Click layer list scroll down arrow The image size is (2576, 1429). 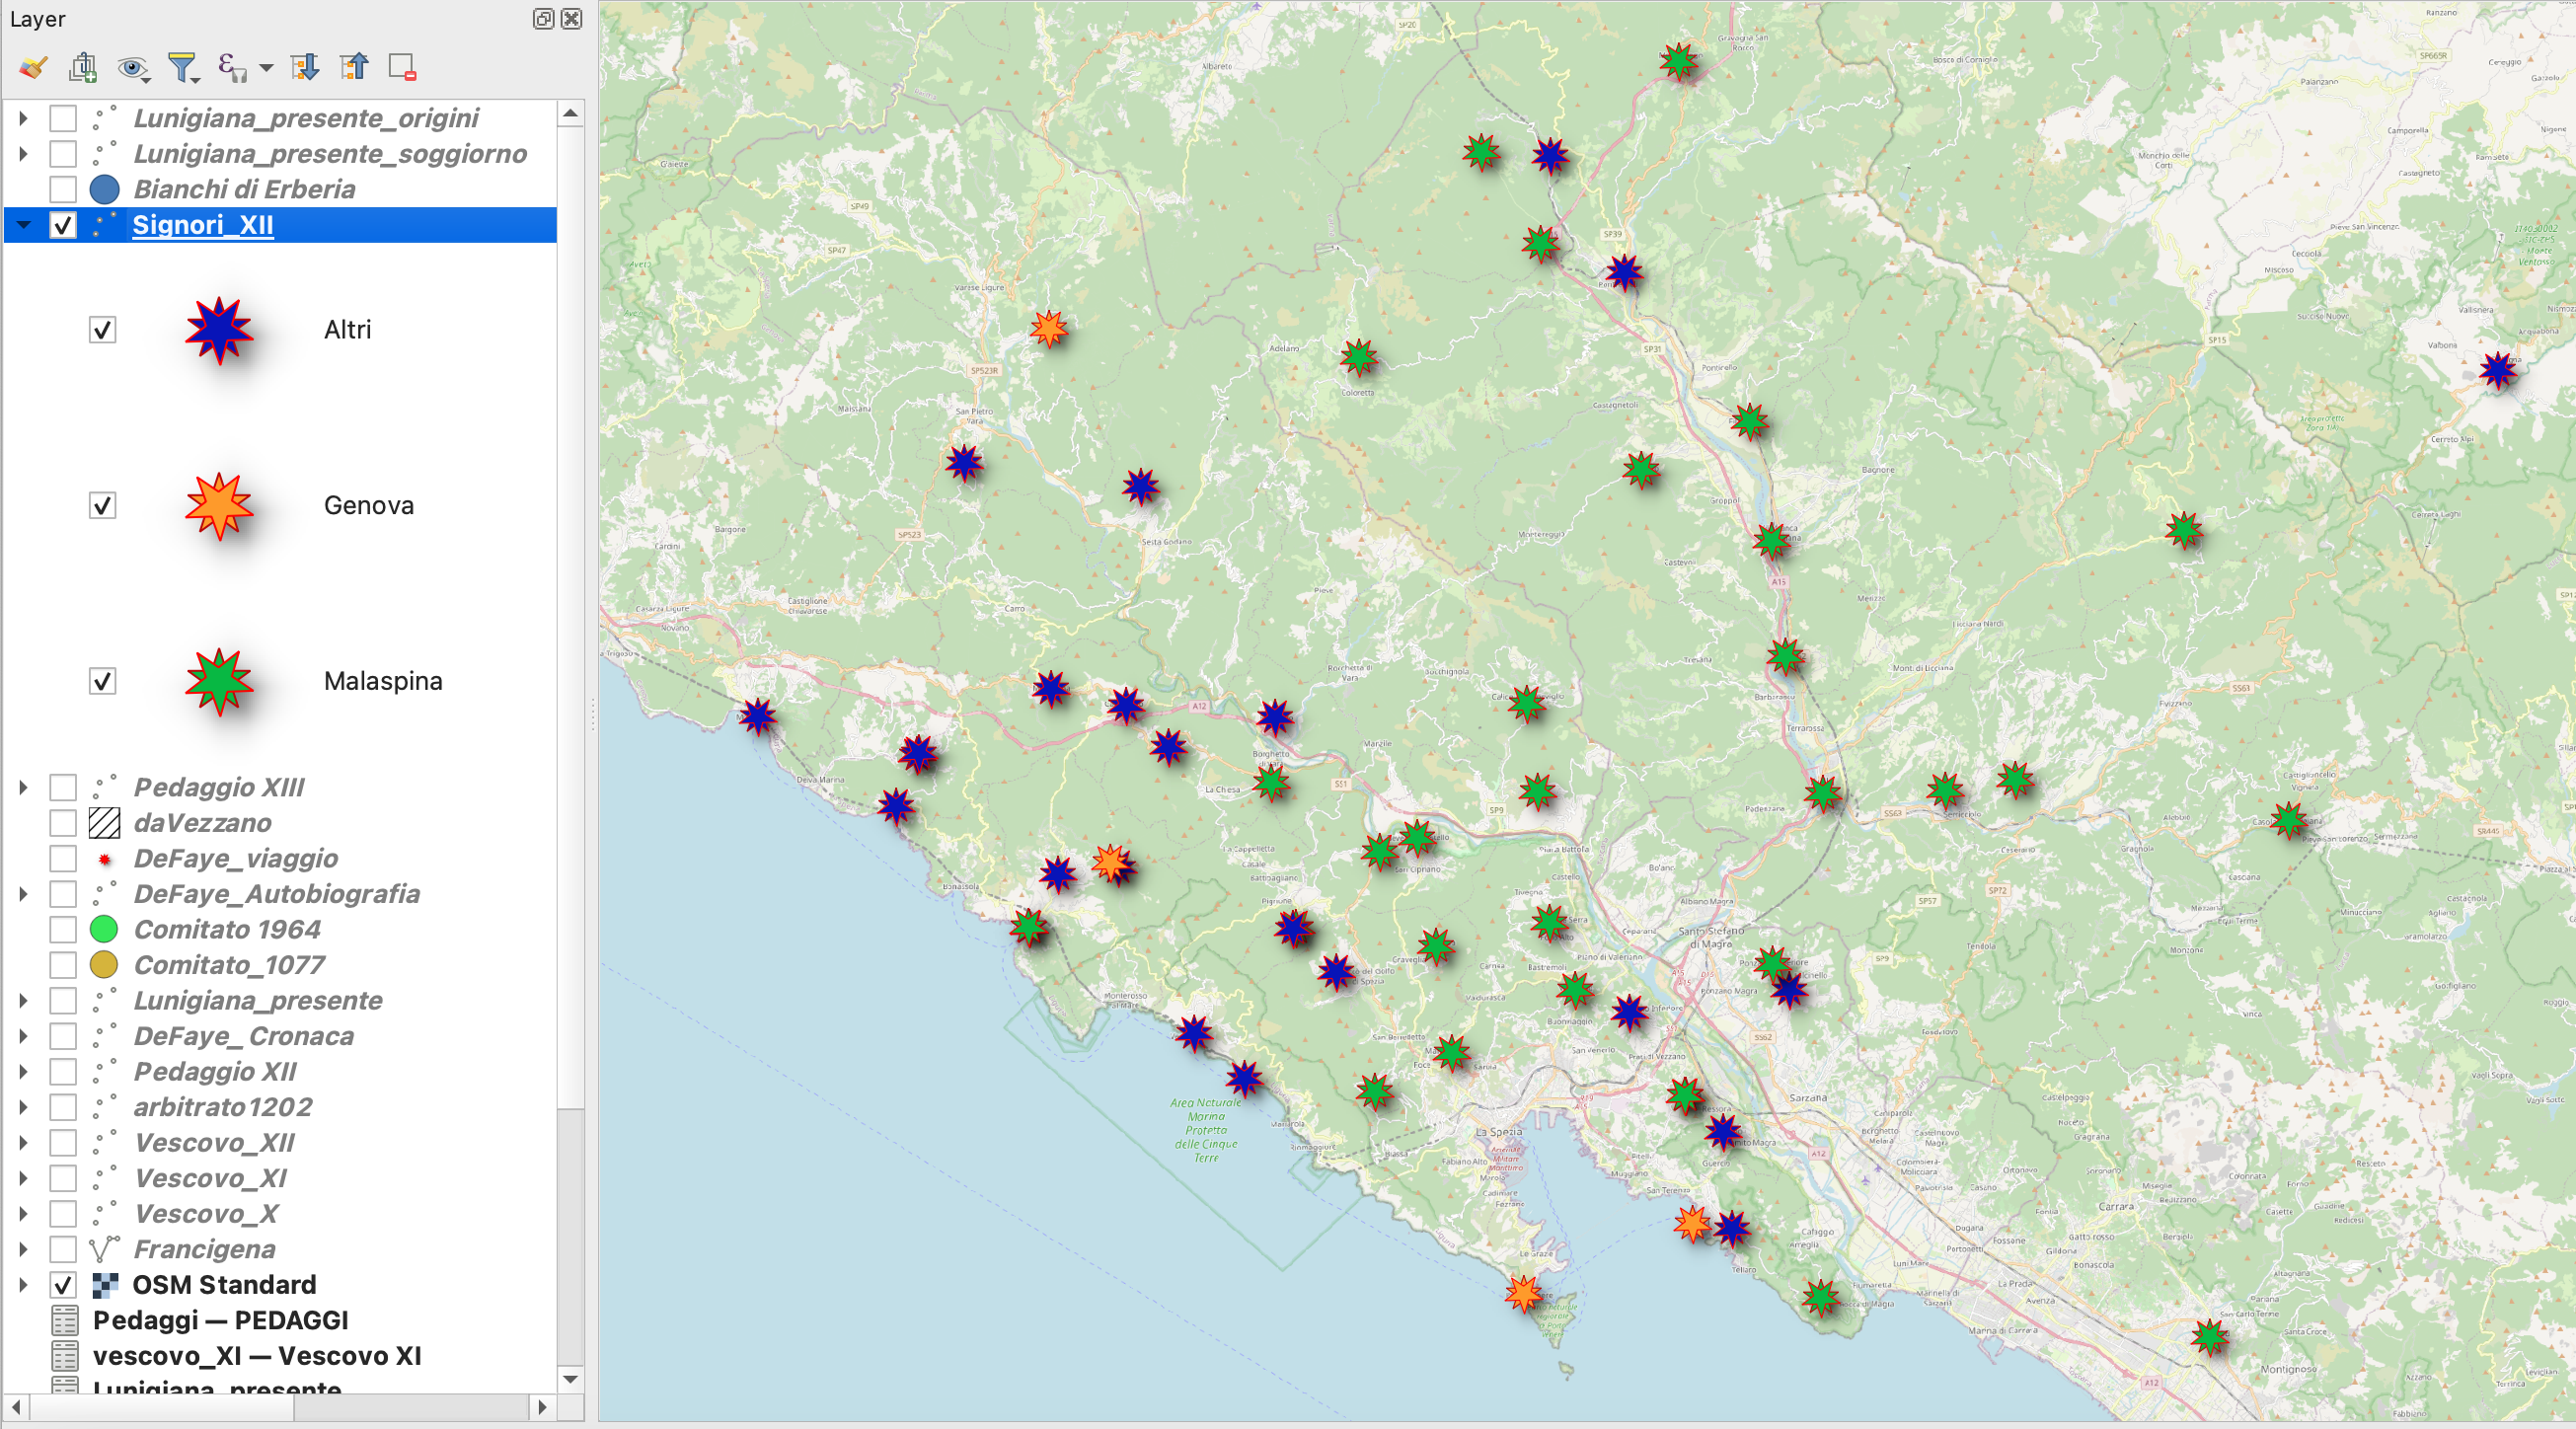(x=570, y=1380)
